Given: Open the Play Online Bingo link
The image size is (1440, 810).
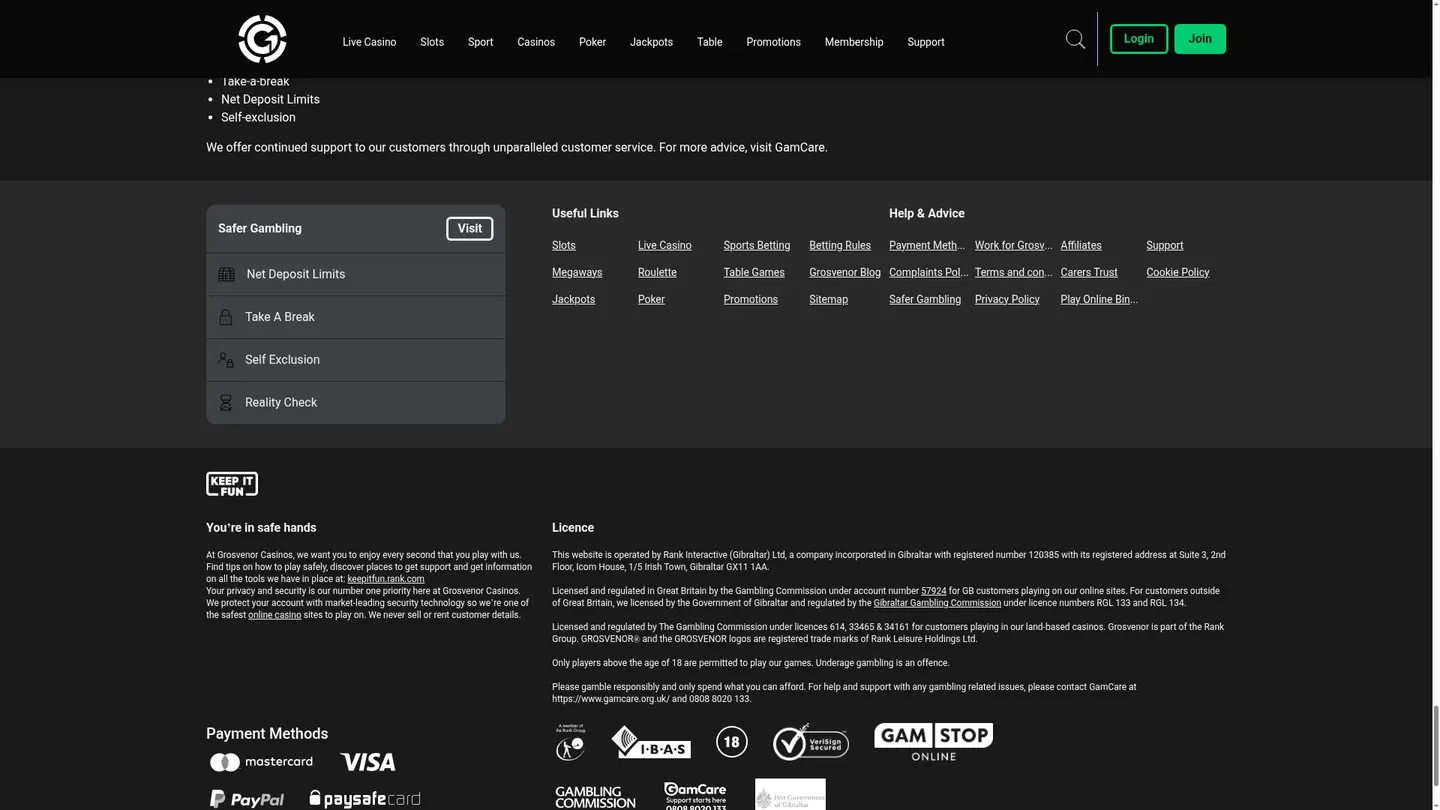Looking at the screenshot, I should point(1100,299).
